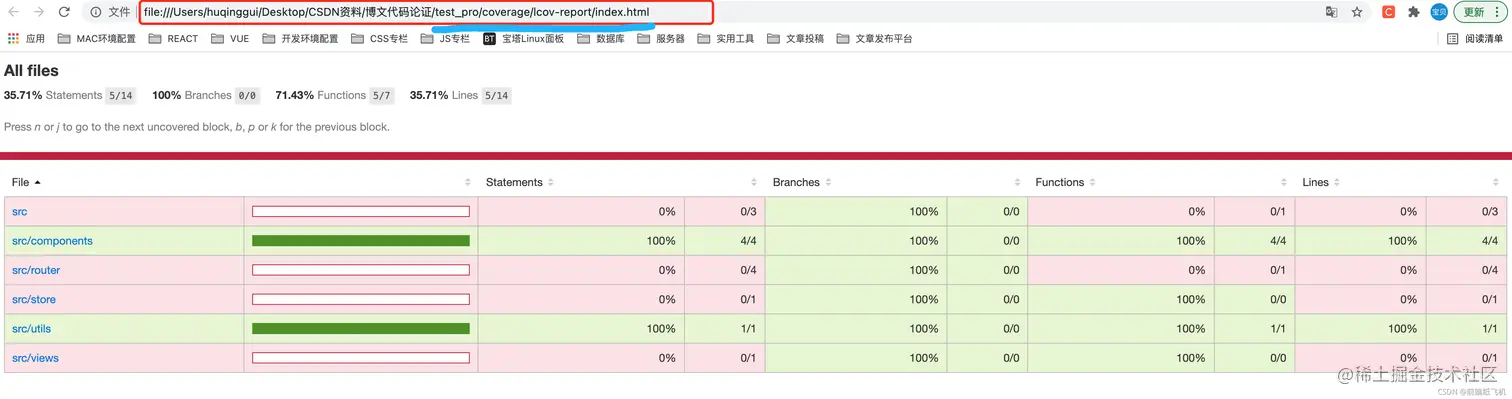Open the red CSDN extension

1389,12
